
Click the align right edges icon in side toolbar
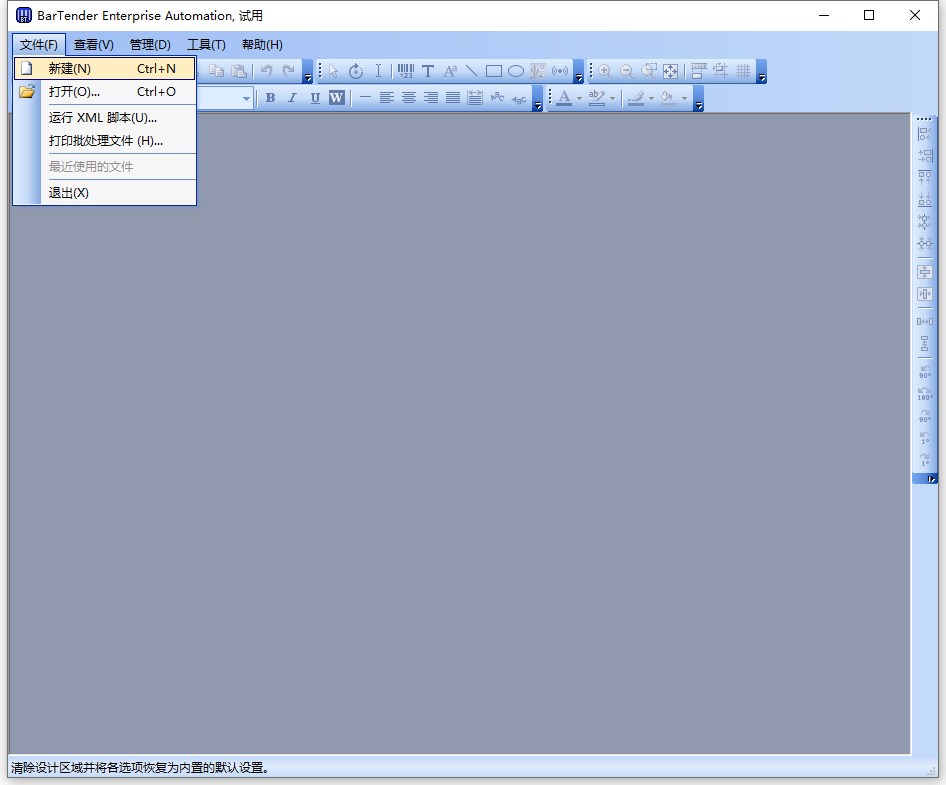coord(924,156)
